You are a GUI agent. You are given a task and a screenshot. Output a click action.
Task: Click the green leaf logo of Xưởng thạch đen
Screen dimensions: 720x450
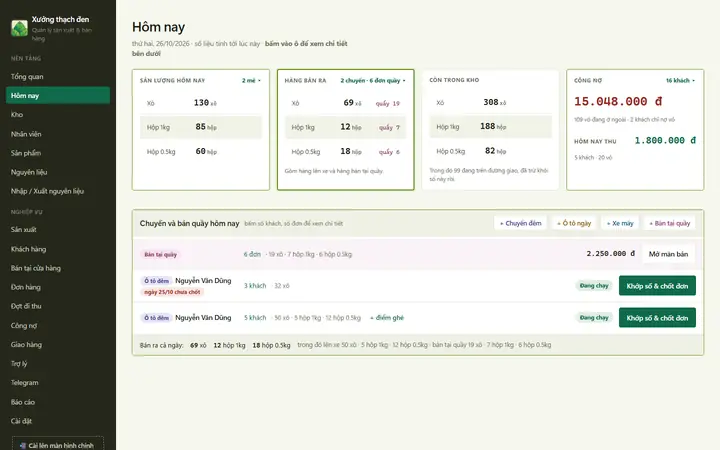click(19, 28)
